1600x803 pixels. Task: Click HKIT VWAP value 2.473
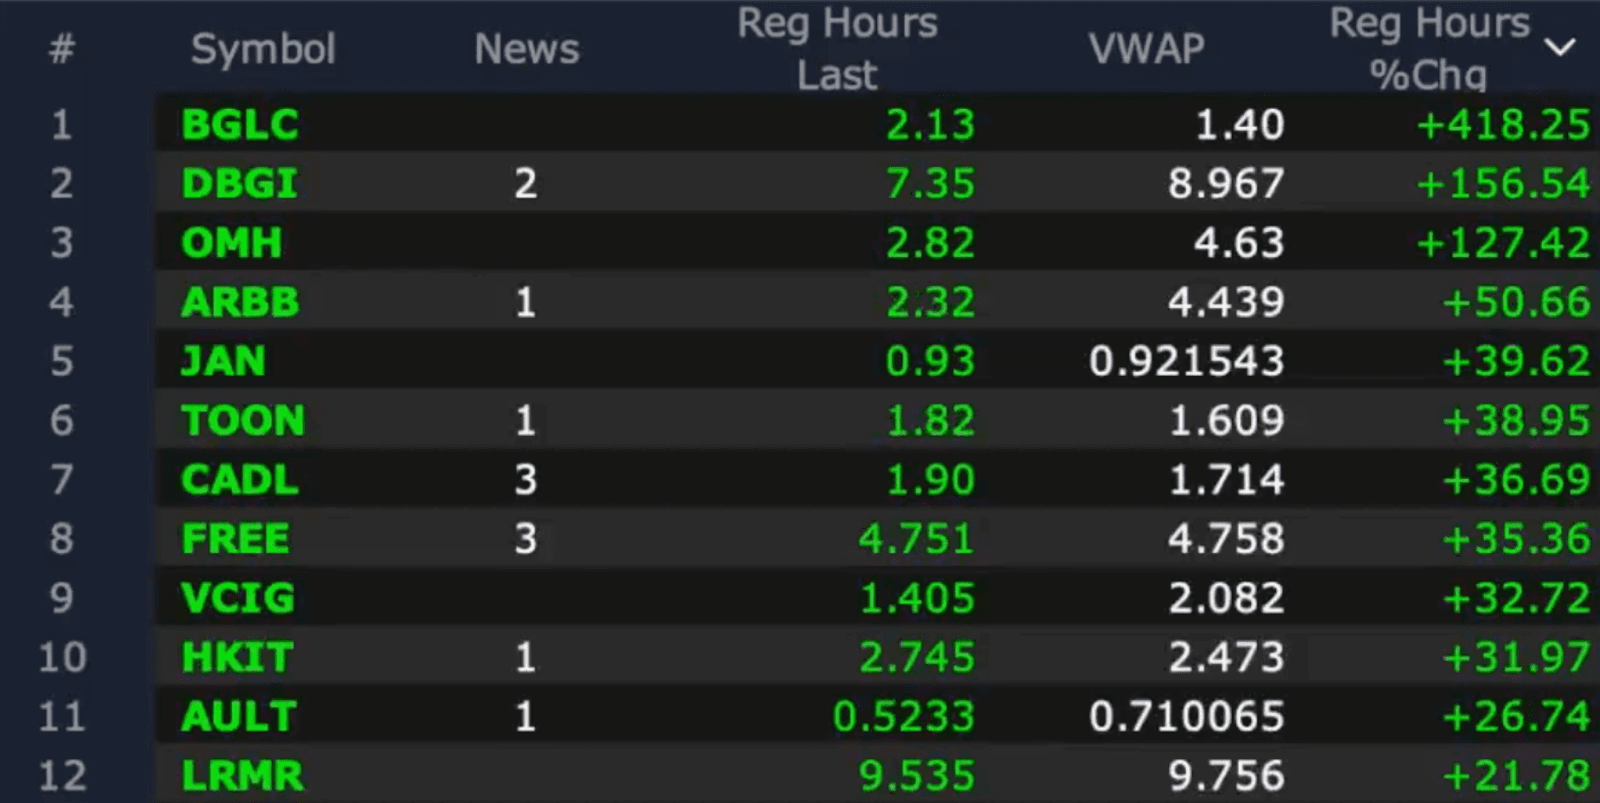(1226, 656)
